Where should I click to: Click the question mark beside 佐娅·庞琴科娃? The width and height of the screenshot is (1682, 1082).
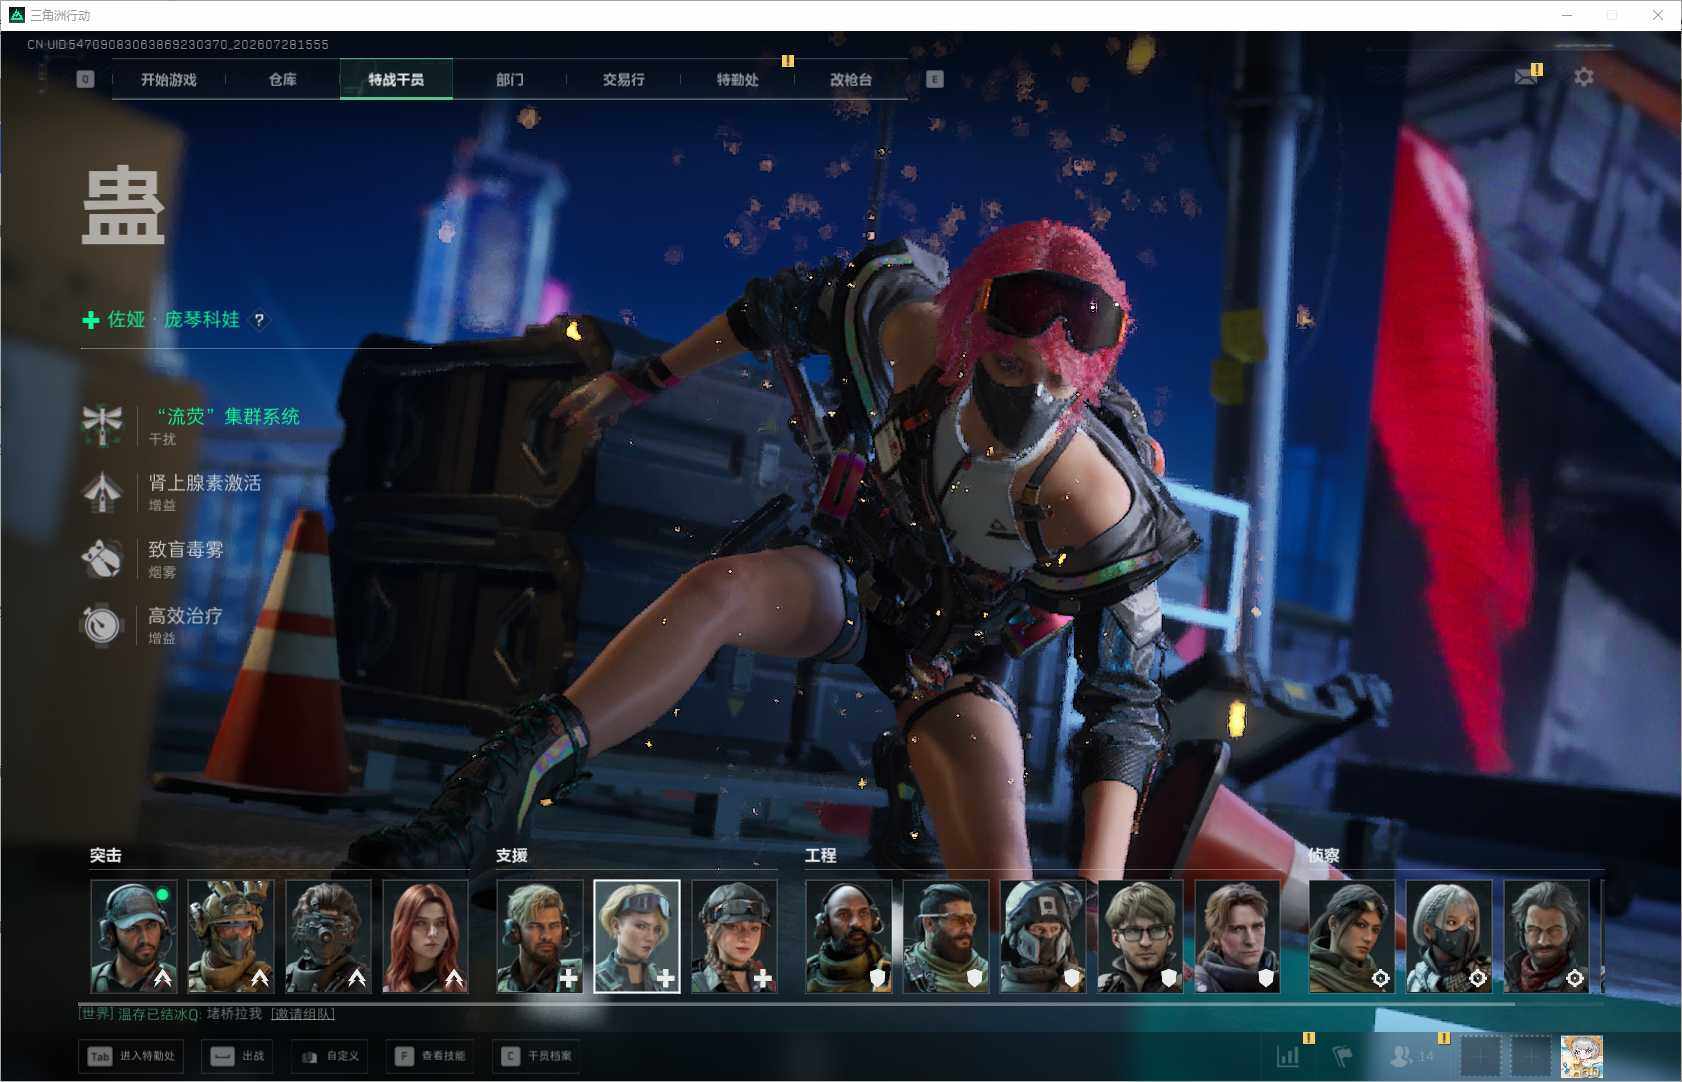[259, 320]
